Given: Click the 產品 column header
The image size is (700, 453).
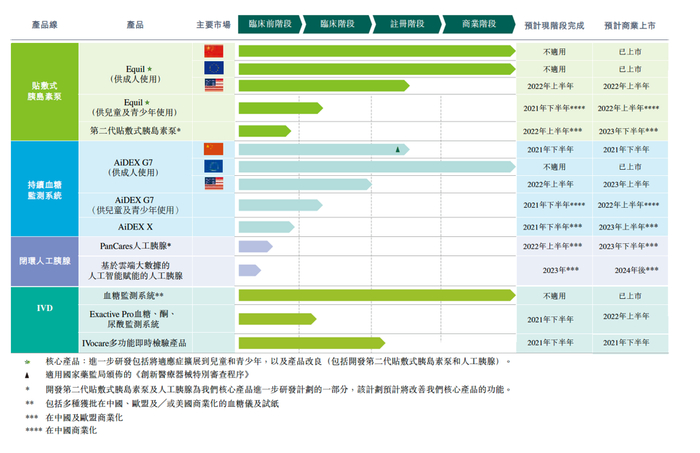Looking at the screenshot, I should coord(135,25).
